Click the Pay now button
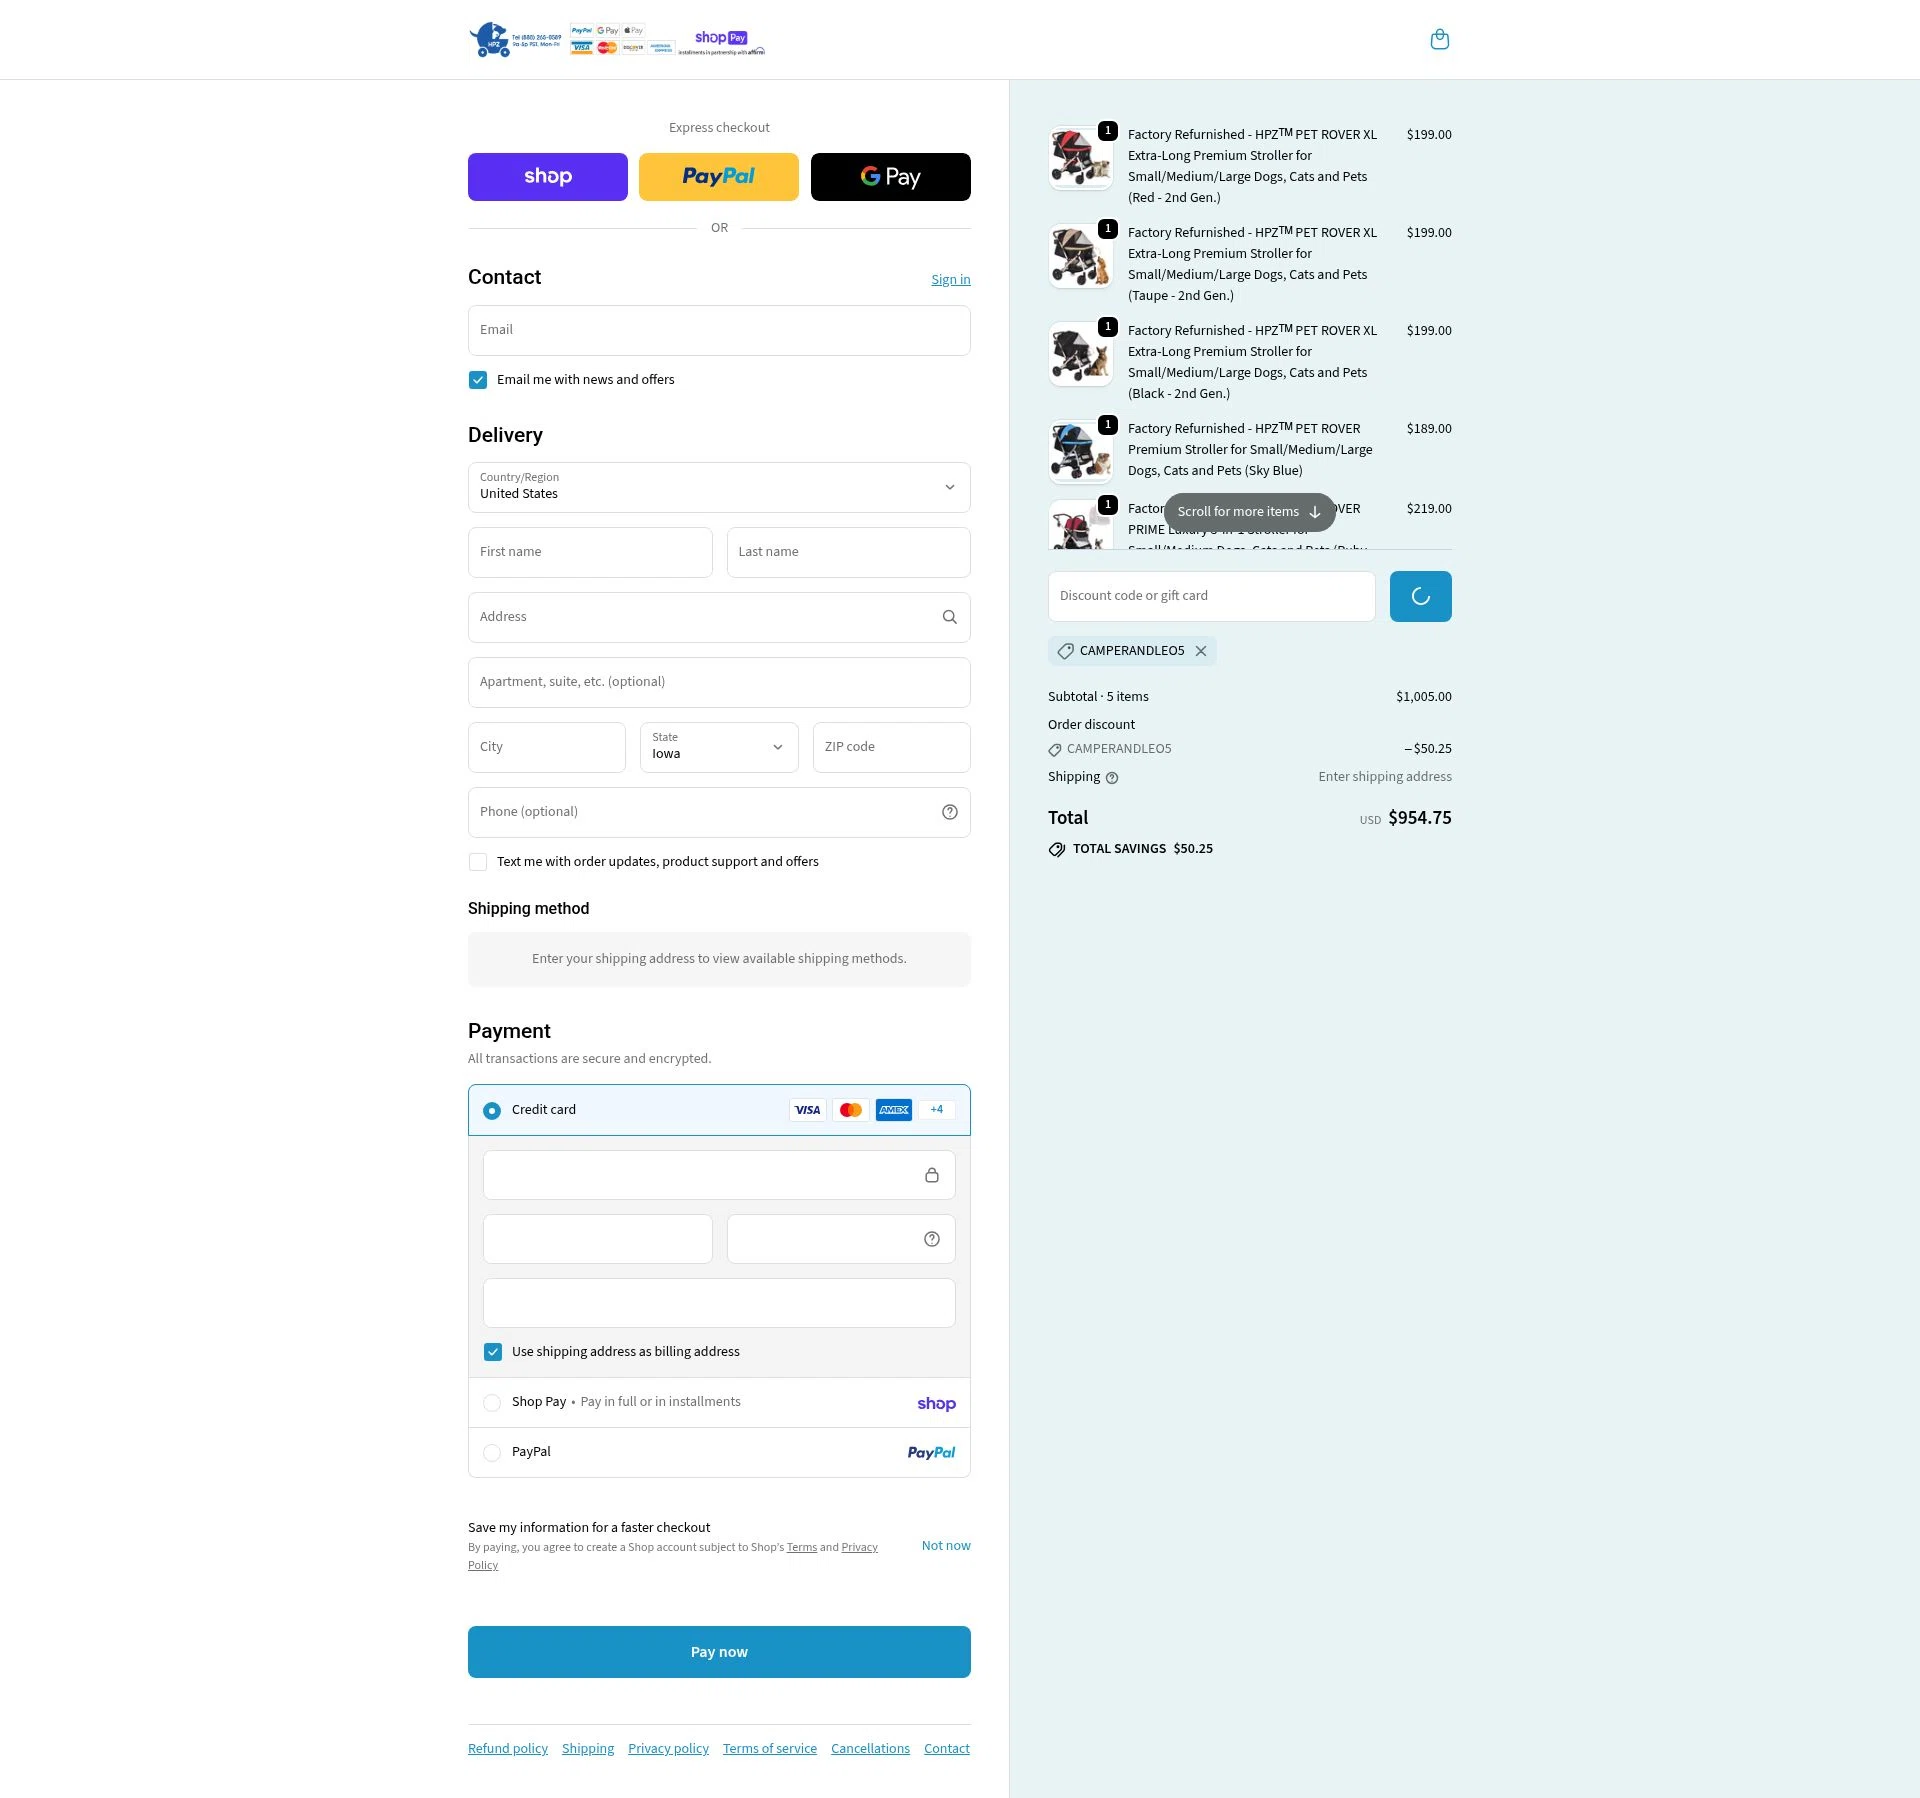Viewport: 1920px width, 1798px height. pyautogui.click(x=719, y=1652)
